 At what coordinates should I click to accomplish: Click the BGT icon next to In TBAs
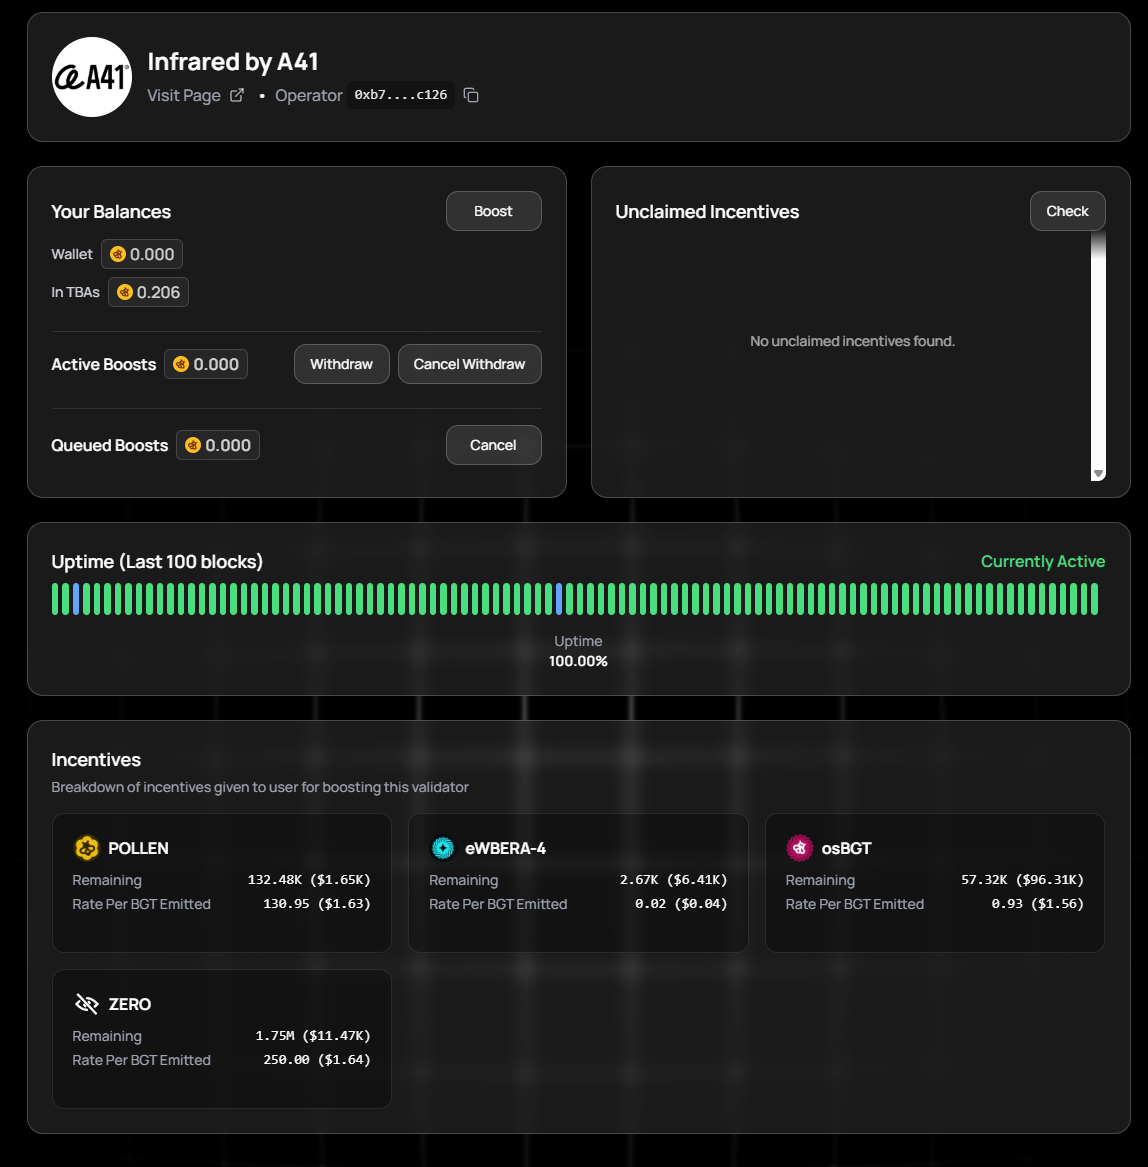tap(125, 292)
